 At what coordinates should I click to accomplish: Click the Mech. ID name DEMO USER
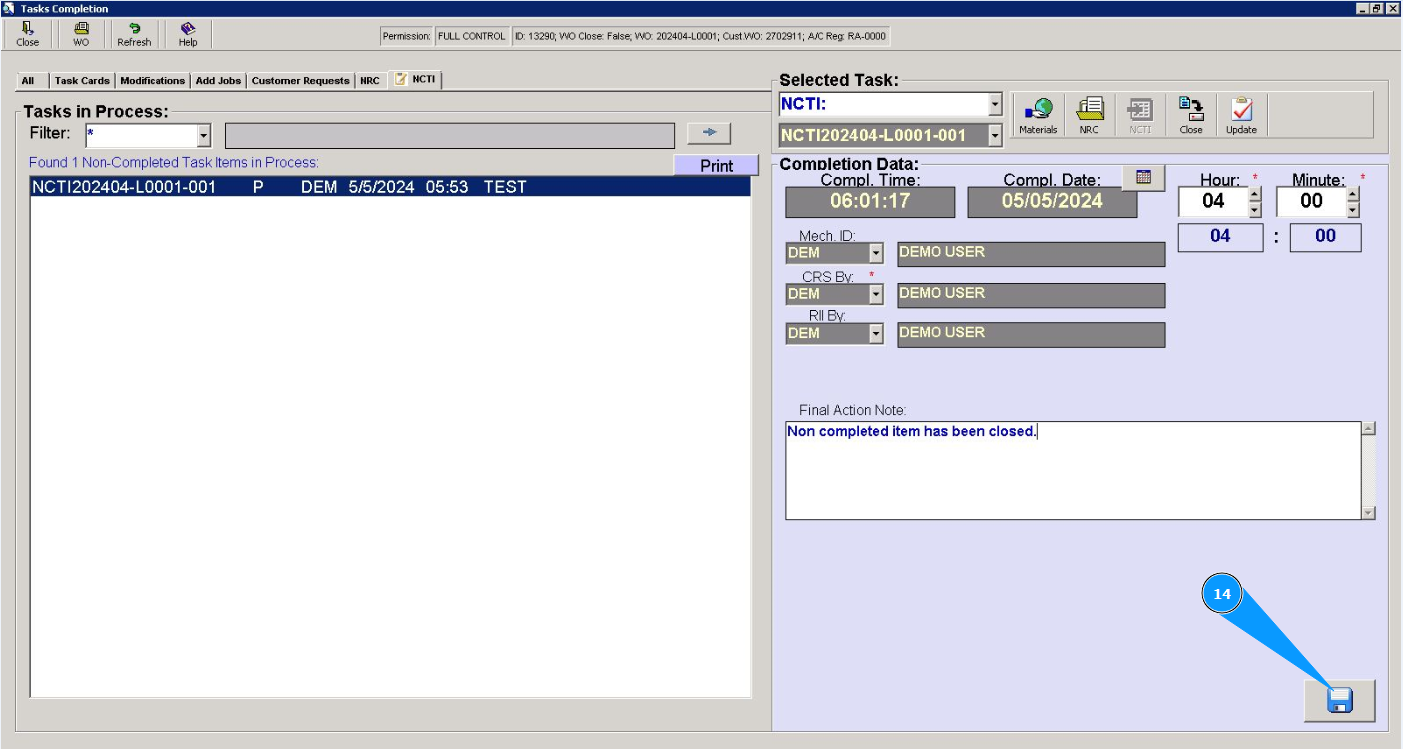(1031, 254)
